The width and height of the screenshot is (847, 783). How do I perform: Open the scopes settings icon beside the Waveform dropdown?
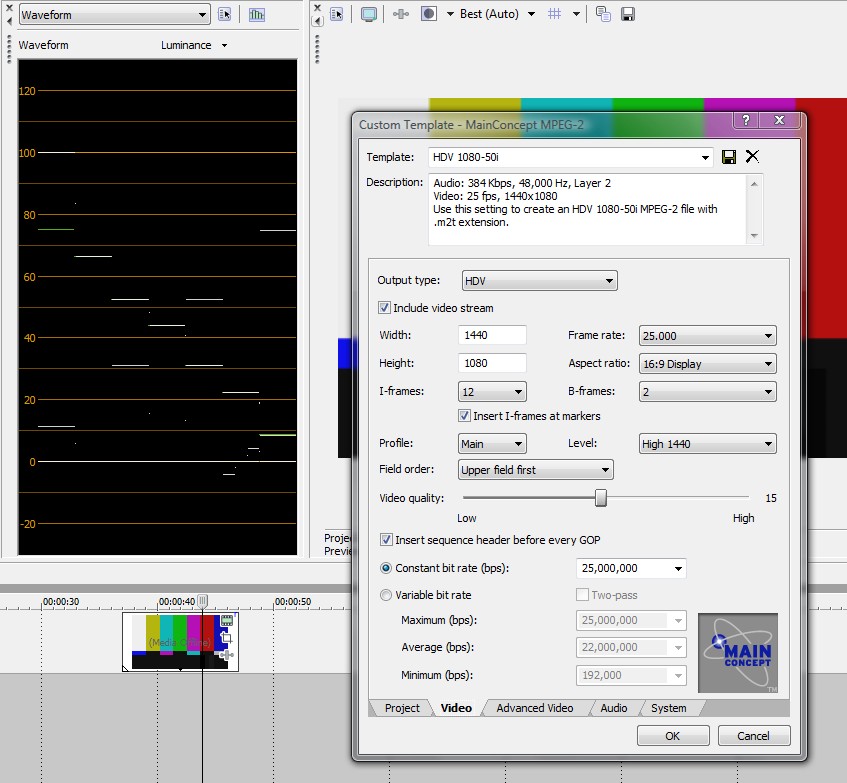224,14
